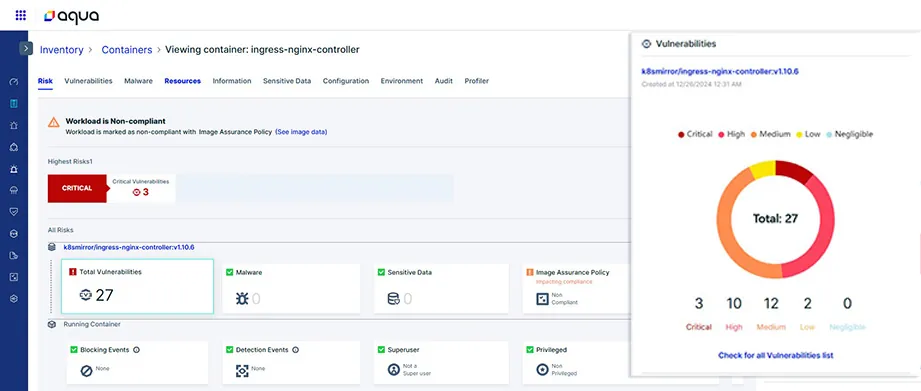Viewport: 921px width, 391px height.
Task: Go to Inventory breadcrumb
Action: [62, 50]
